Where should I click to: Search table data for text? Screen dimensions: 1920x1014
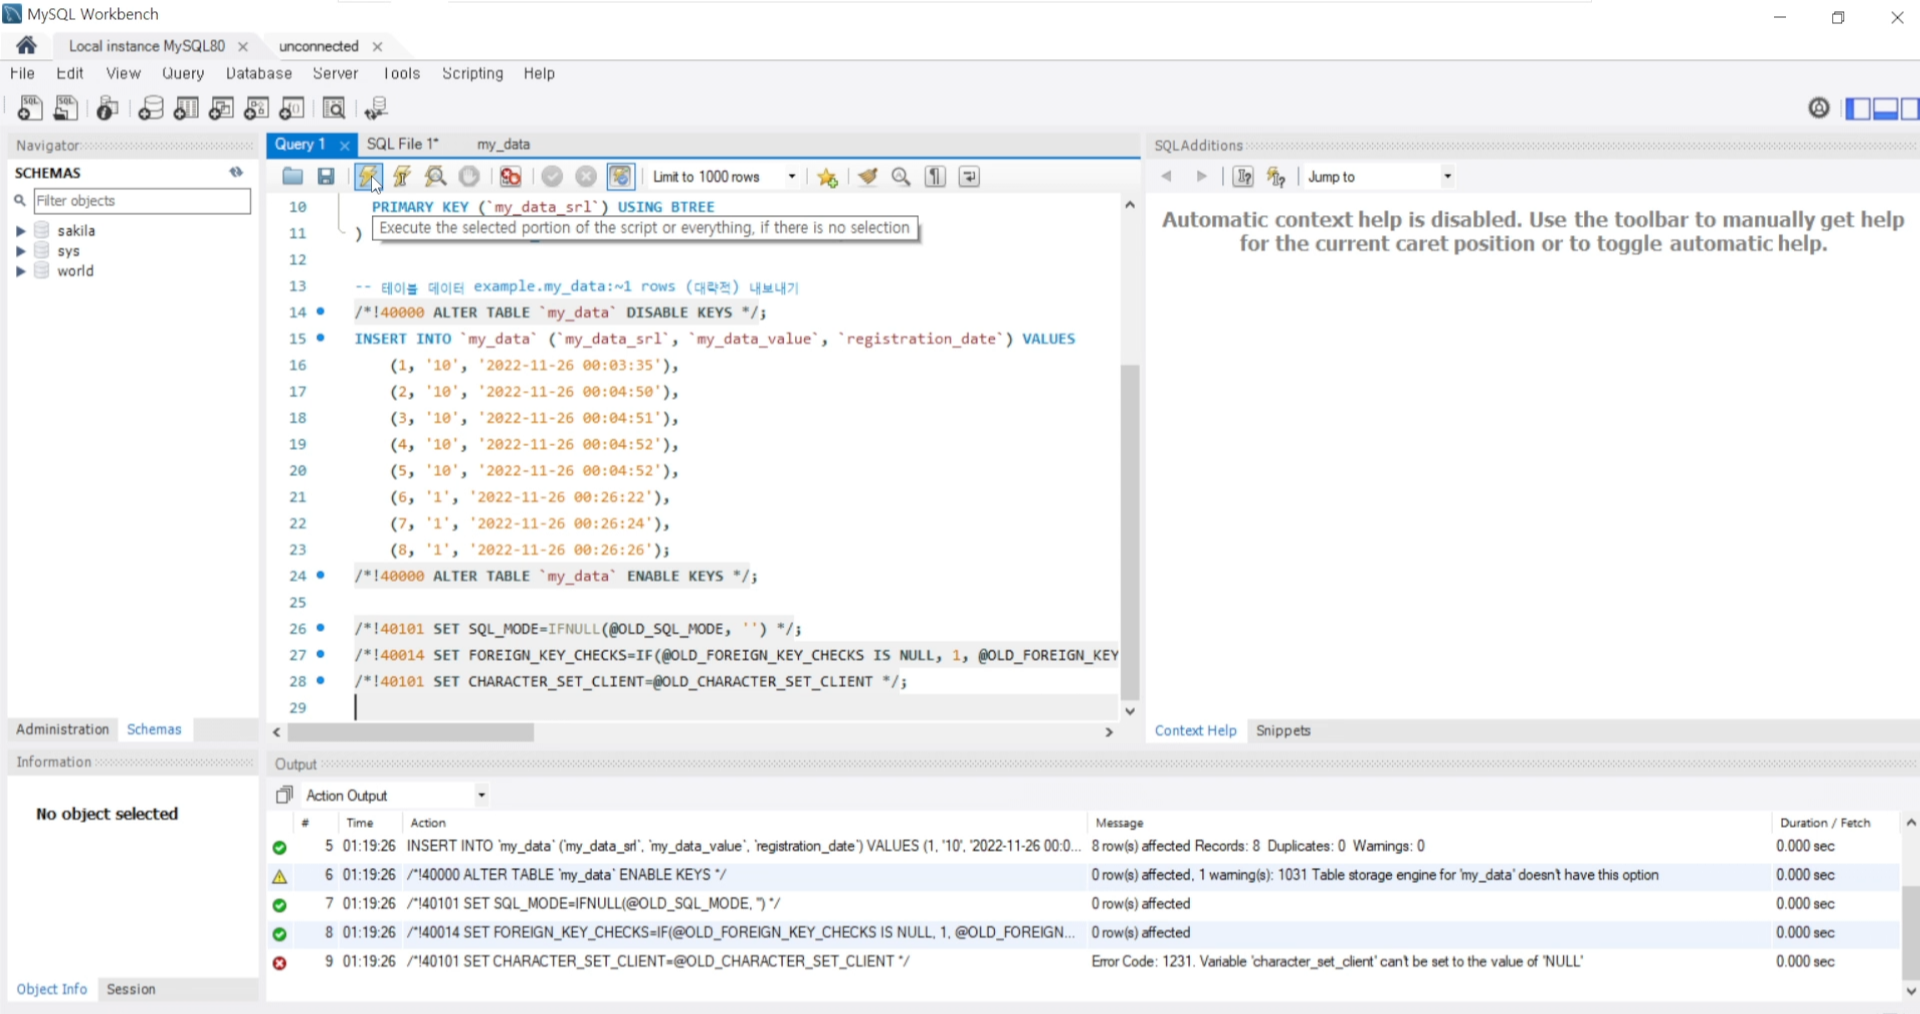(334, 108)
